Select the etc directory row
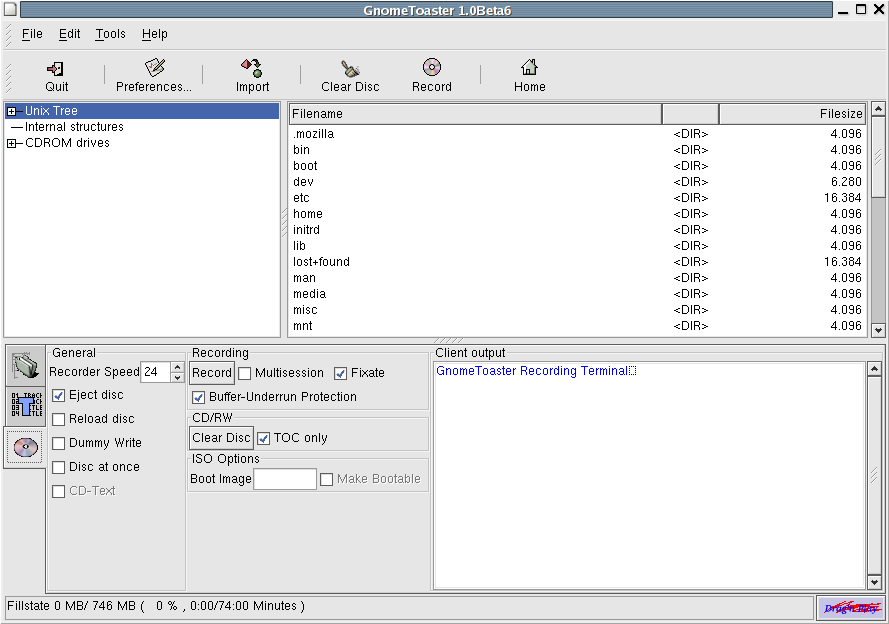 tap(577, 198)
